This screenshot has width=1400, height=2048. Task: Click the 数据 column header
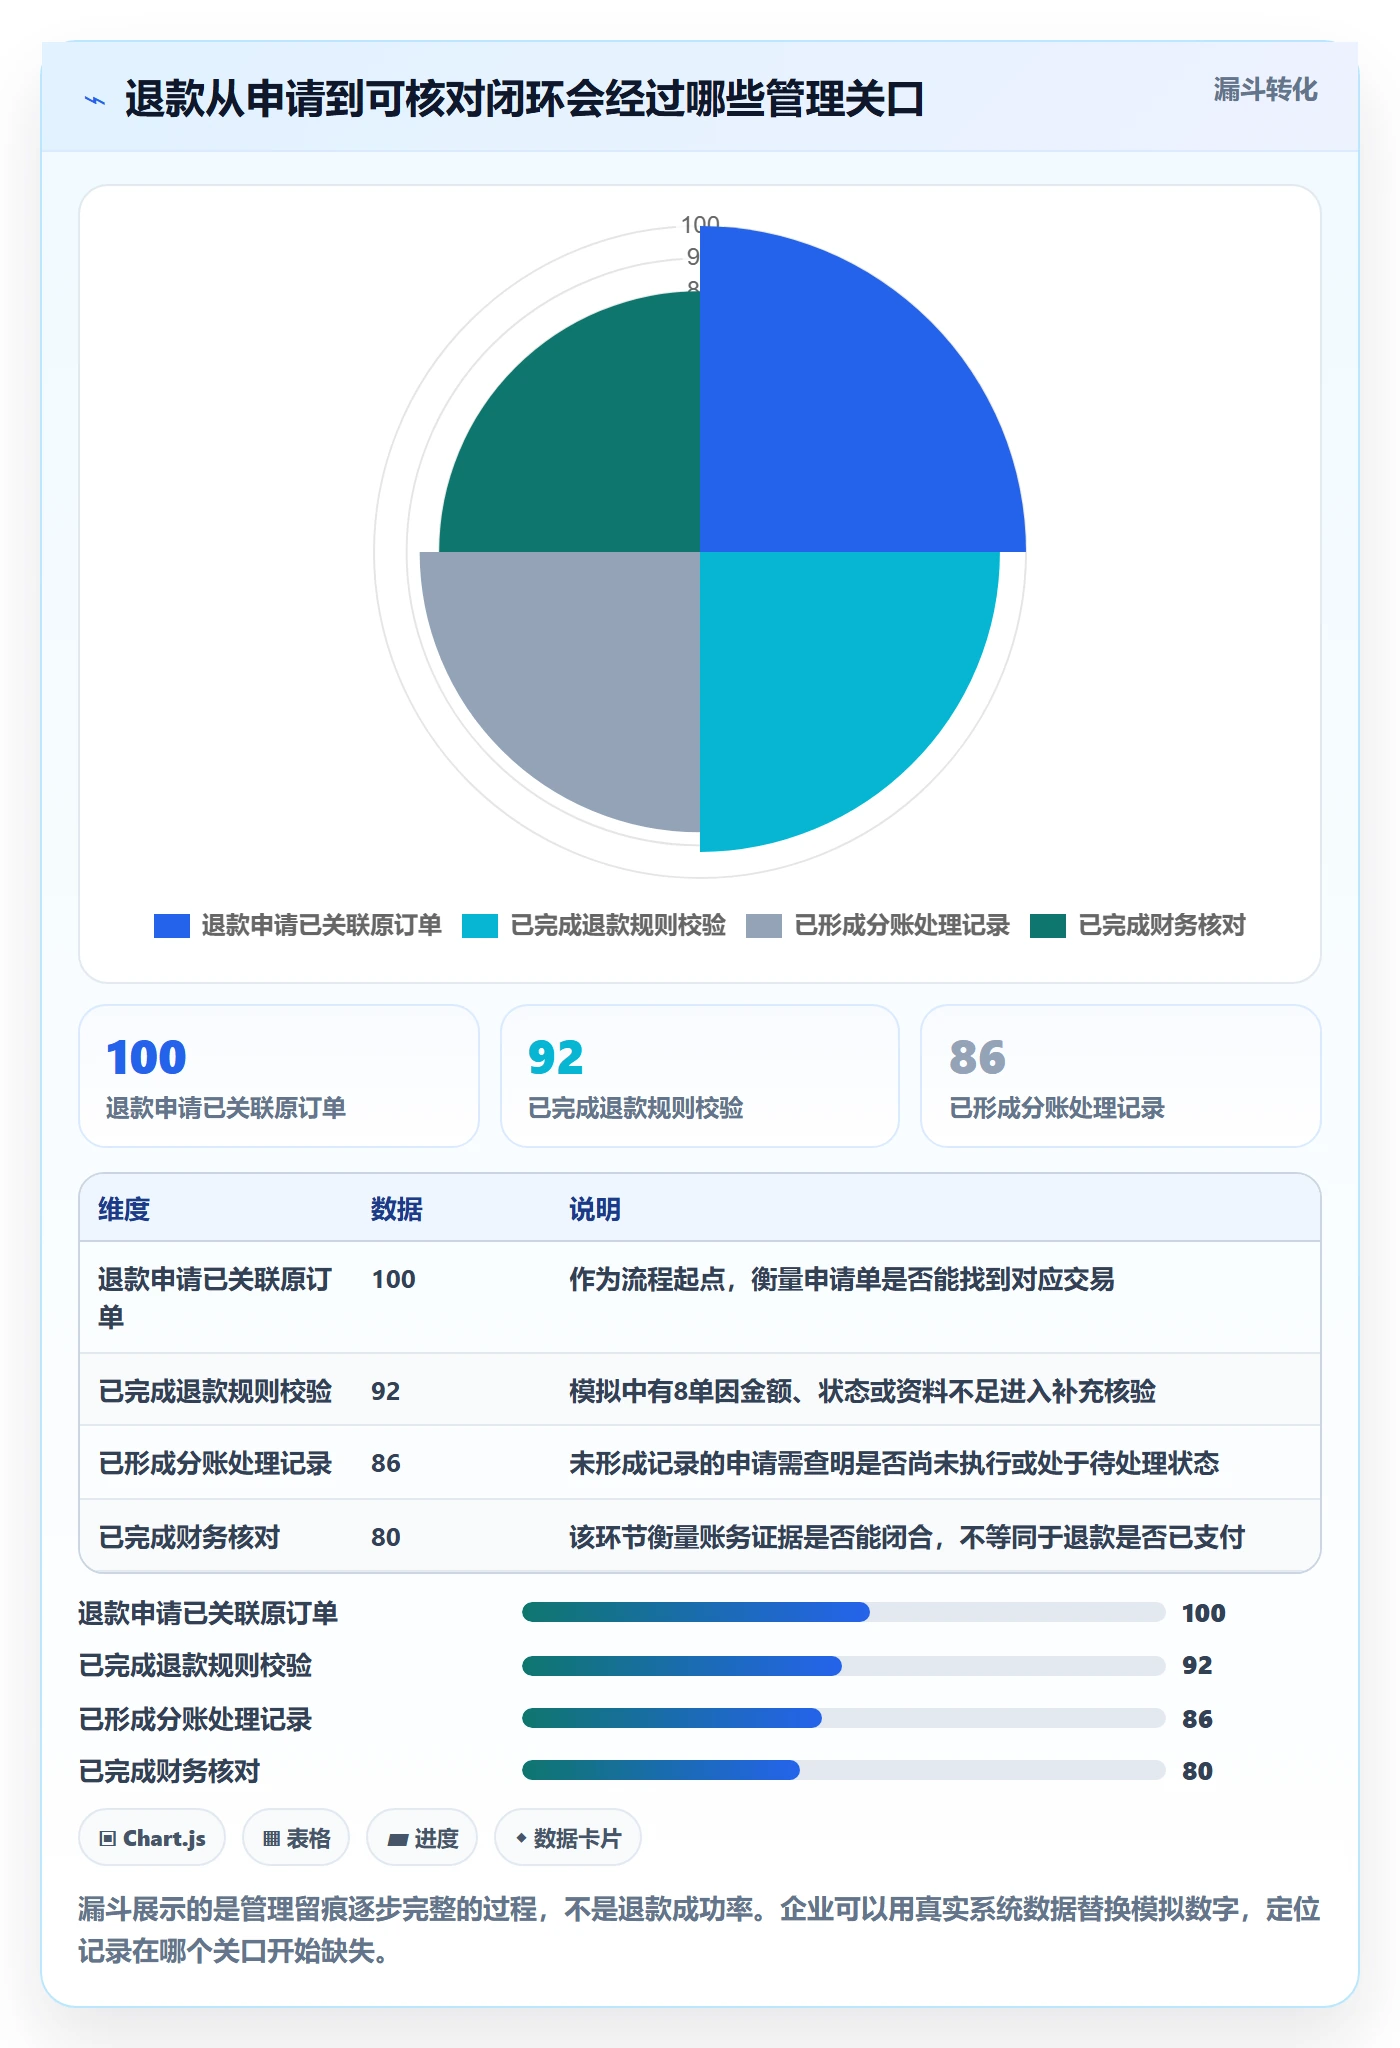point(397,1209)
